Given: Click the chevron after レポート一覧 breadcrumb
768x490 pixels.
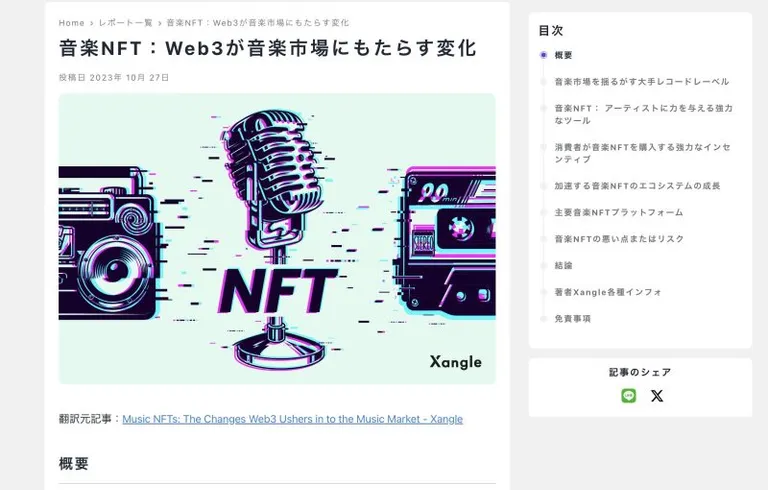Looking at the screenshot, I should (160, 23).
